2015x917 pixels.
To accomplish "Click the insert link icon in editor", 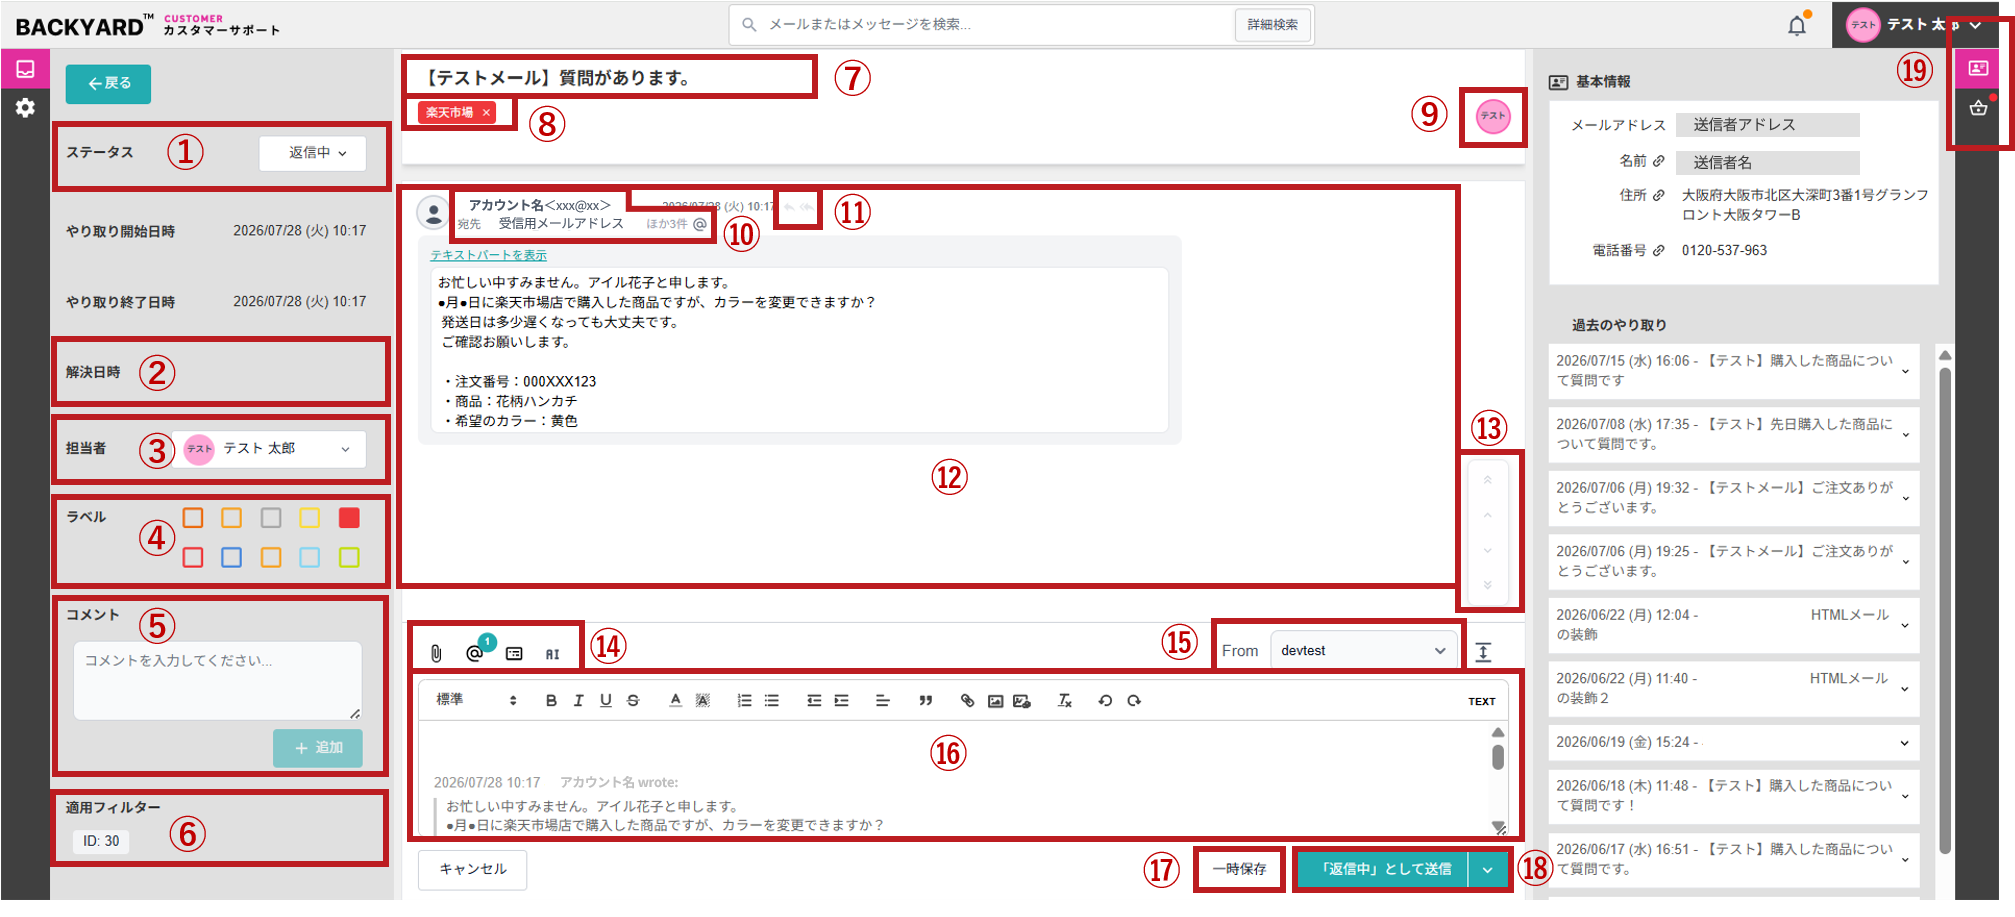I will point(967,701).
